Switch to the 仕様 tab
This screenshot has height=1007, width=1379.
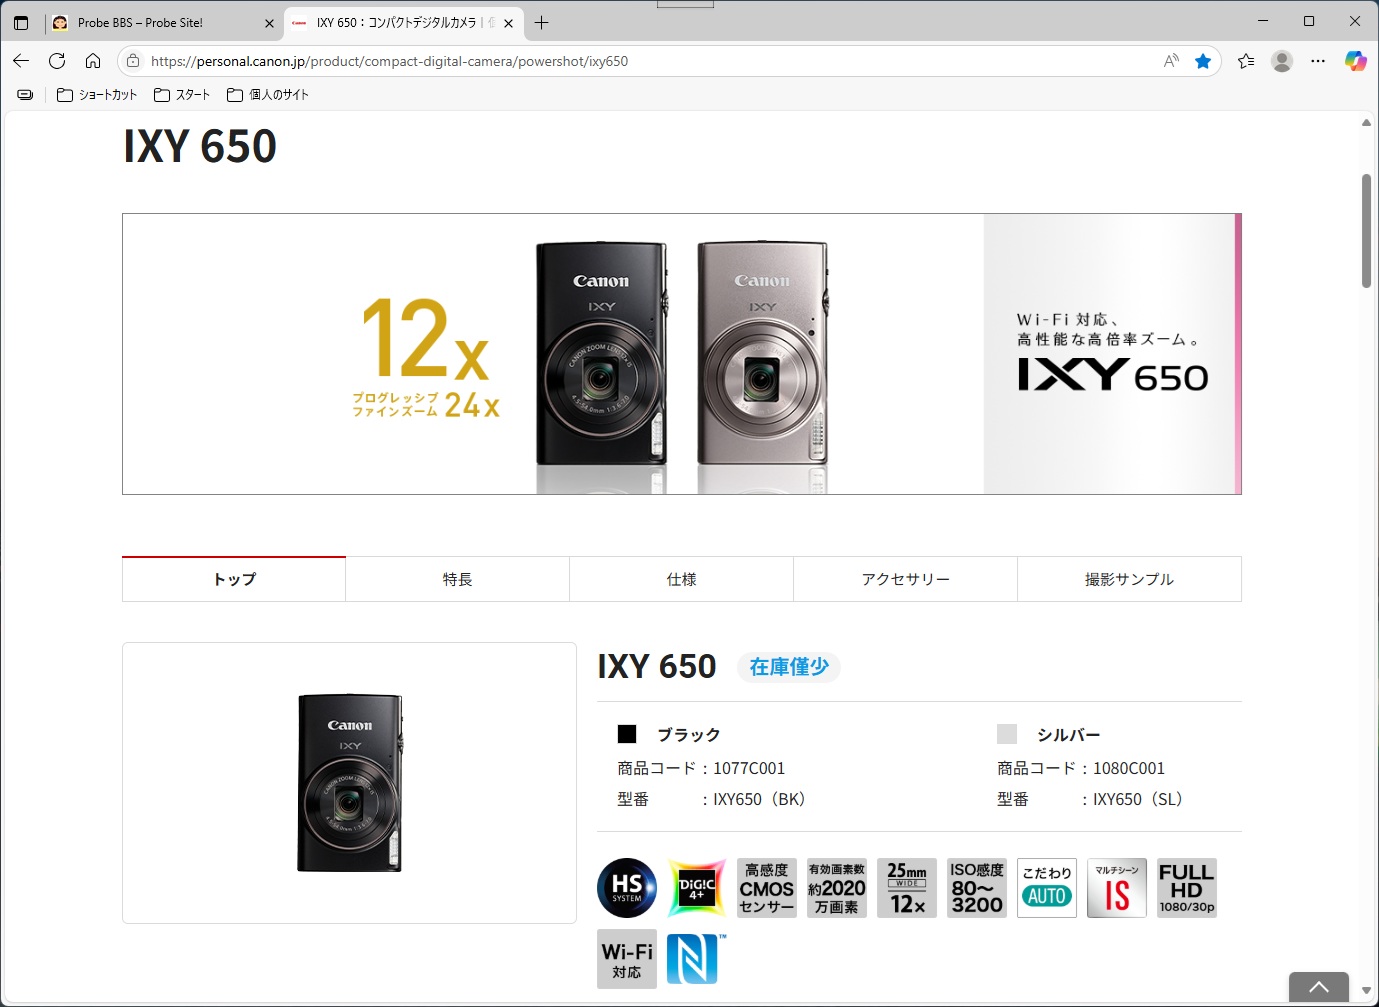coord(682,579)
